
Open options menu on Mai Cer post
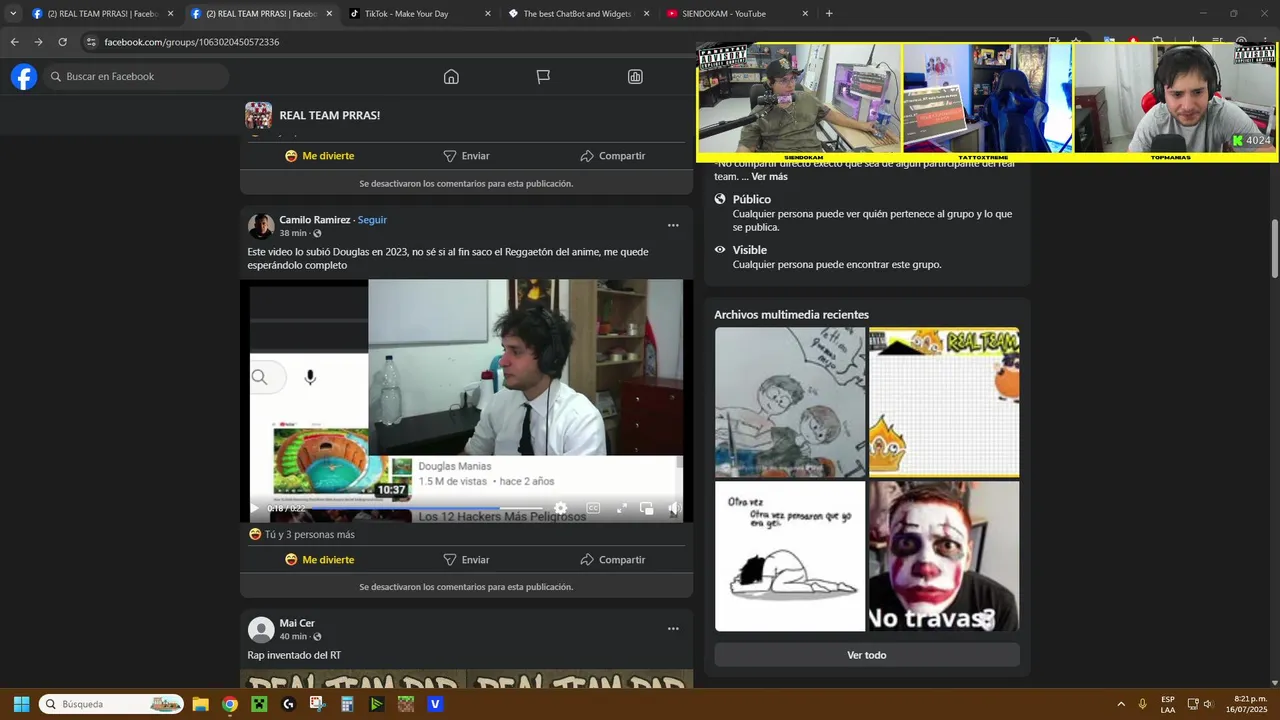coord(673,629)
